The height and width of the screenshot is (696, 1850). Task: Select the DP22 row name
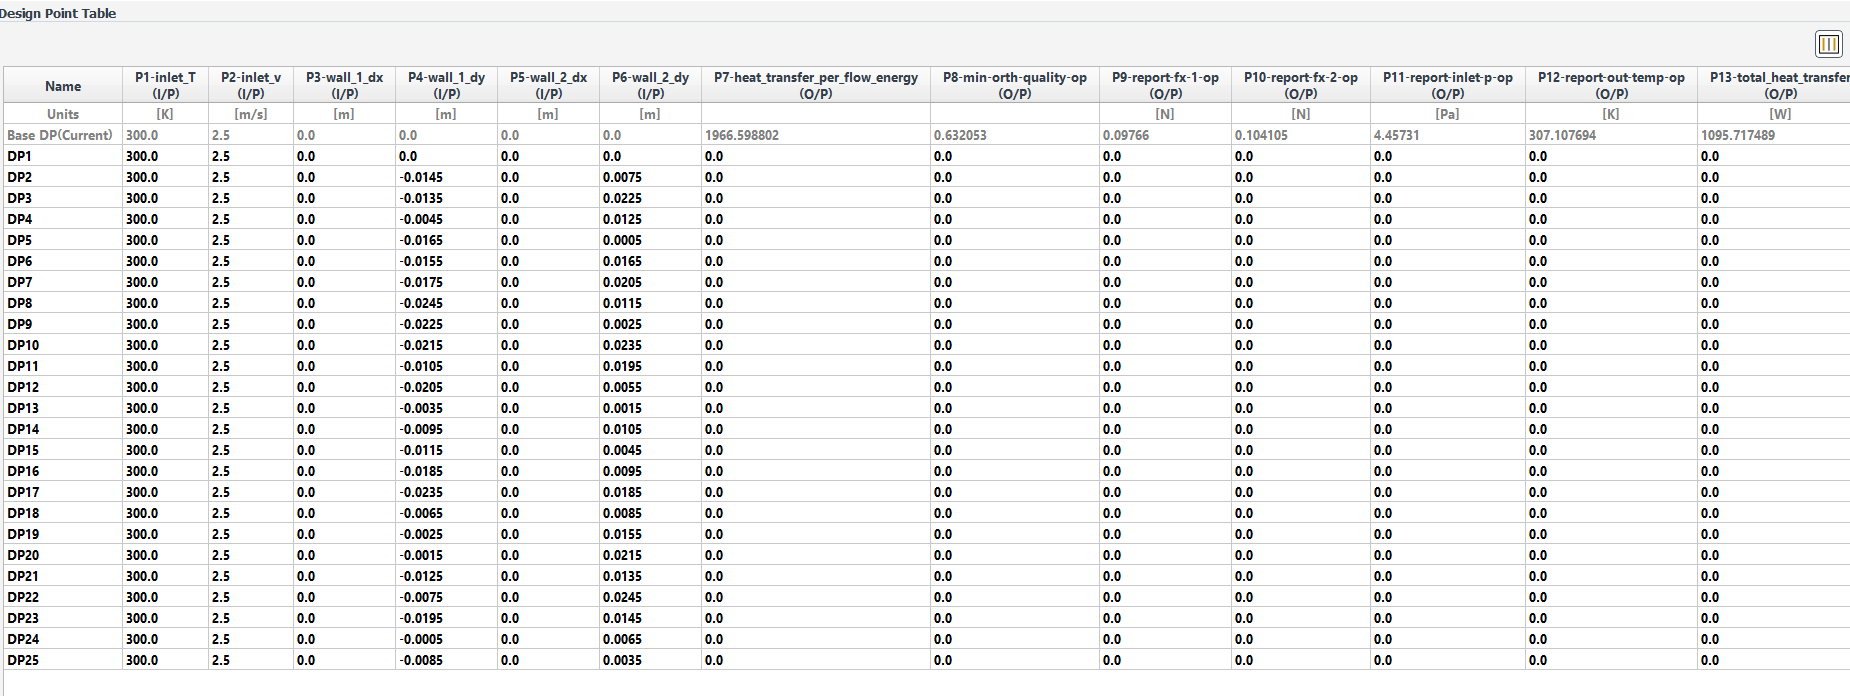click(x=23, y=597)
